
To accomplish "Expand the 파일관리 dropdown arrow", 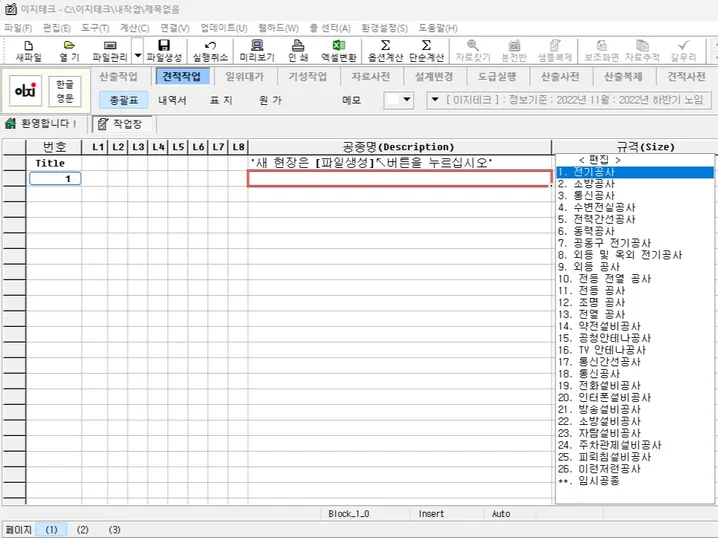I will tap(138, 55).
